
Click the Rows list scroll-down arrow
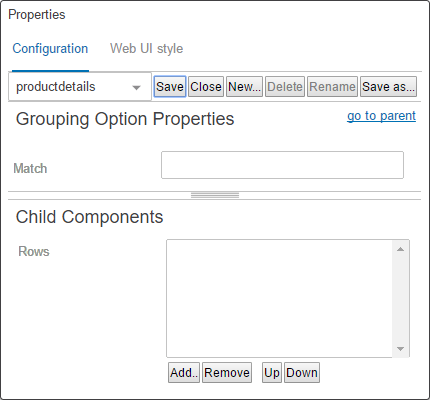coord(401,349)
